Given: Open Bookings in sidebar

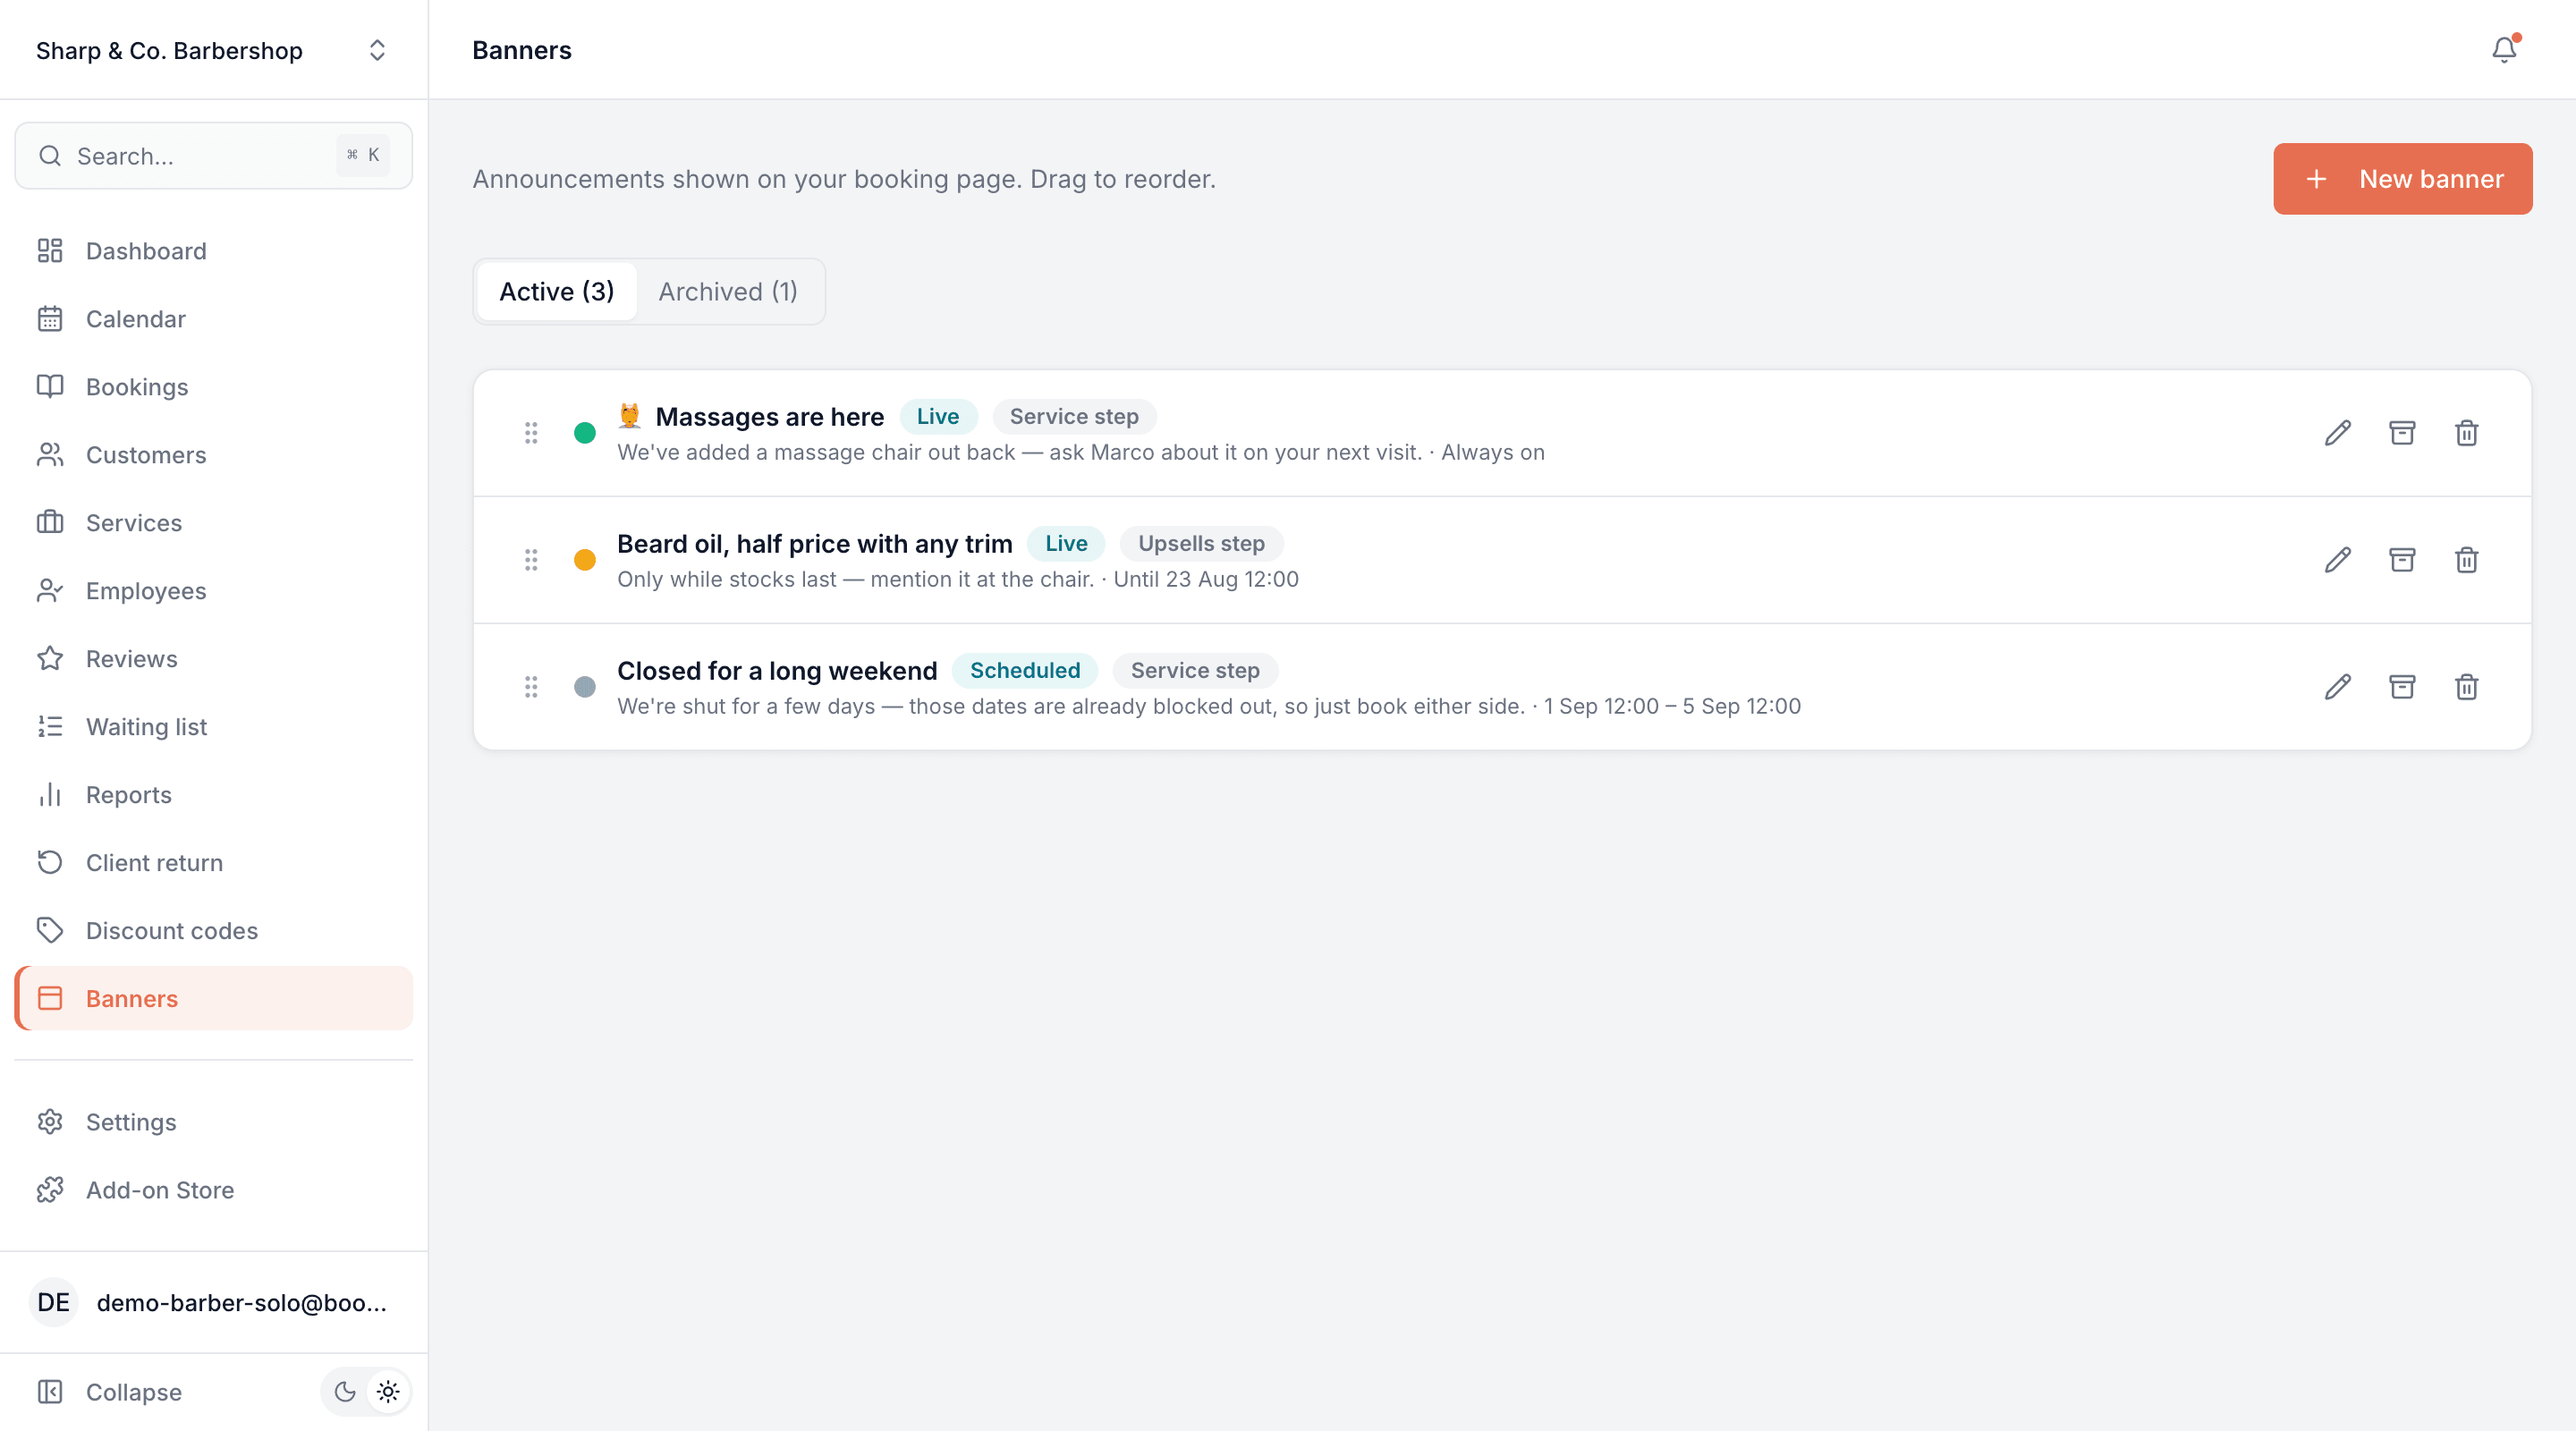Looking at the screenshot, I should [x=213, y=387].
